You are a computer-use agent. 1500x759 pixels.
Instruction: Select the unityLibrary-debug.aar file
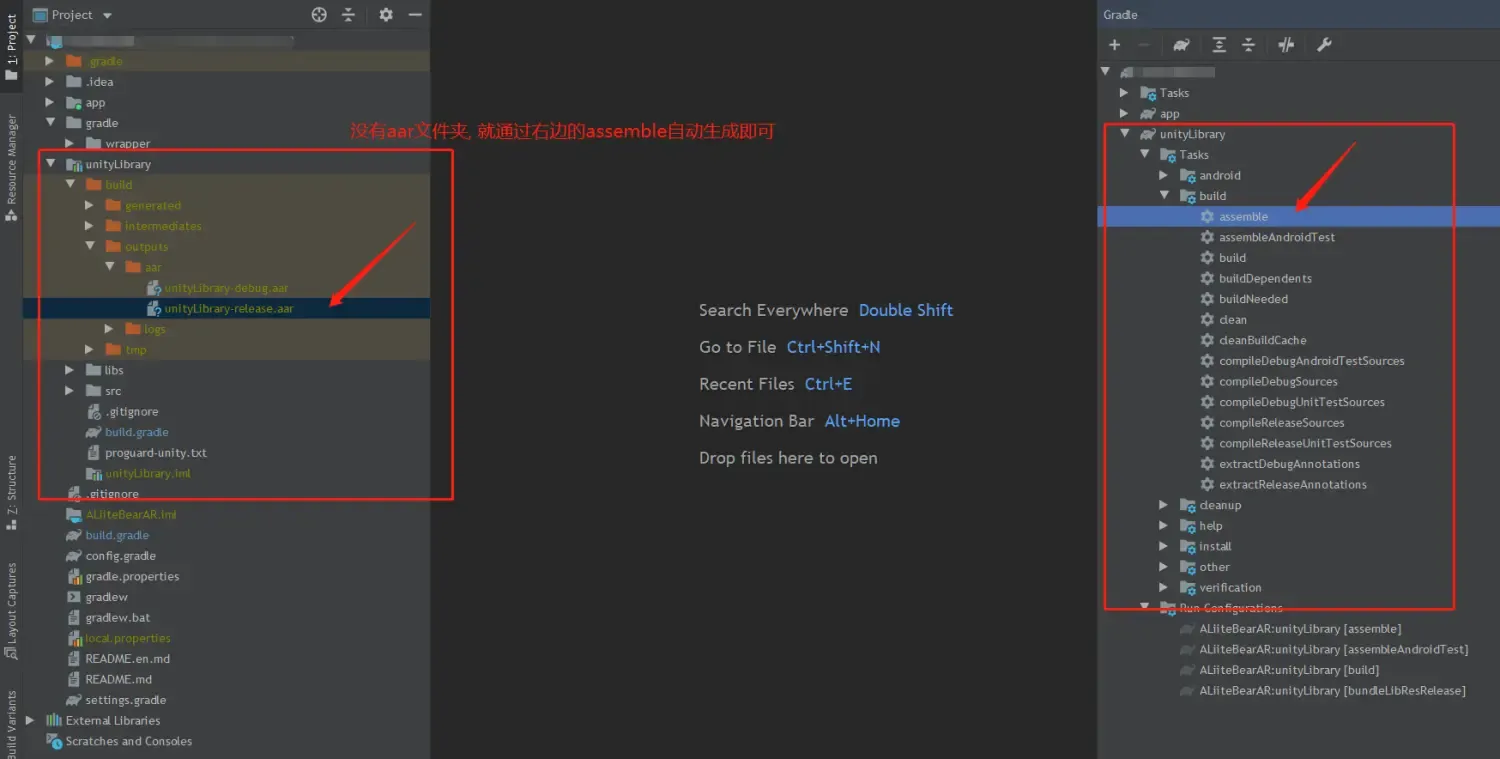click(x=225, y=288)
